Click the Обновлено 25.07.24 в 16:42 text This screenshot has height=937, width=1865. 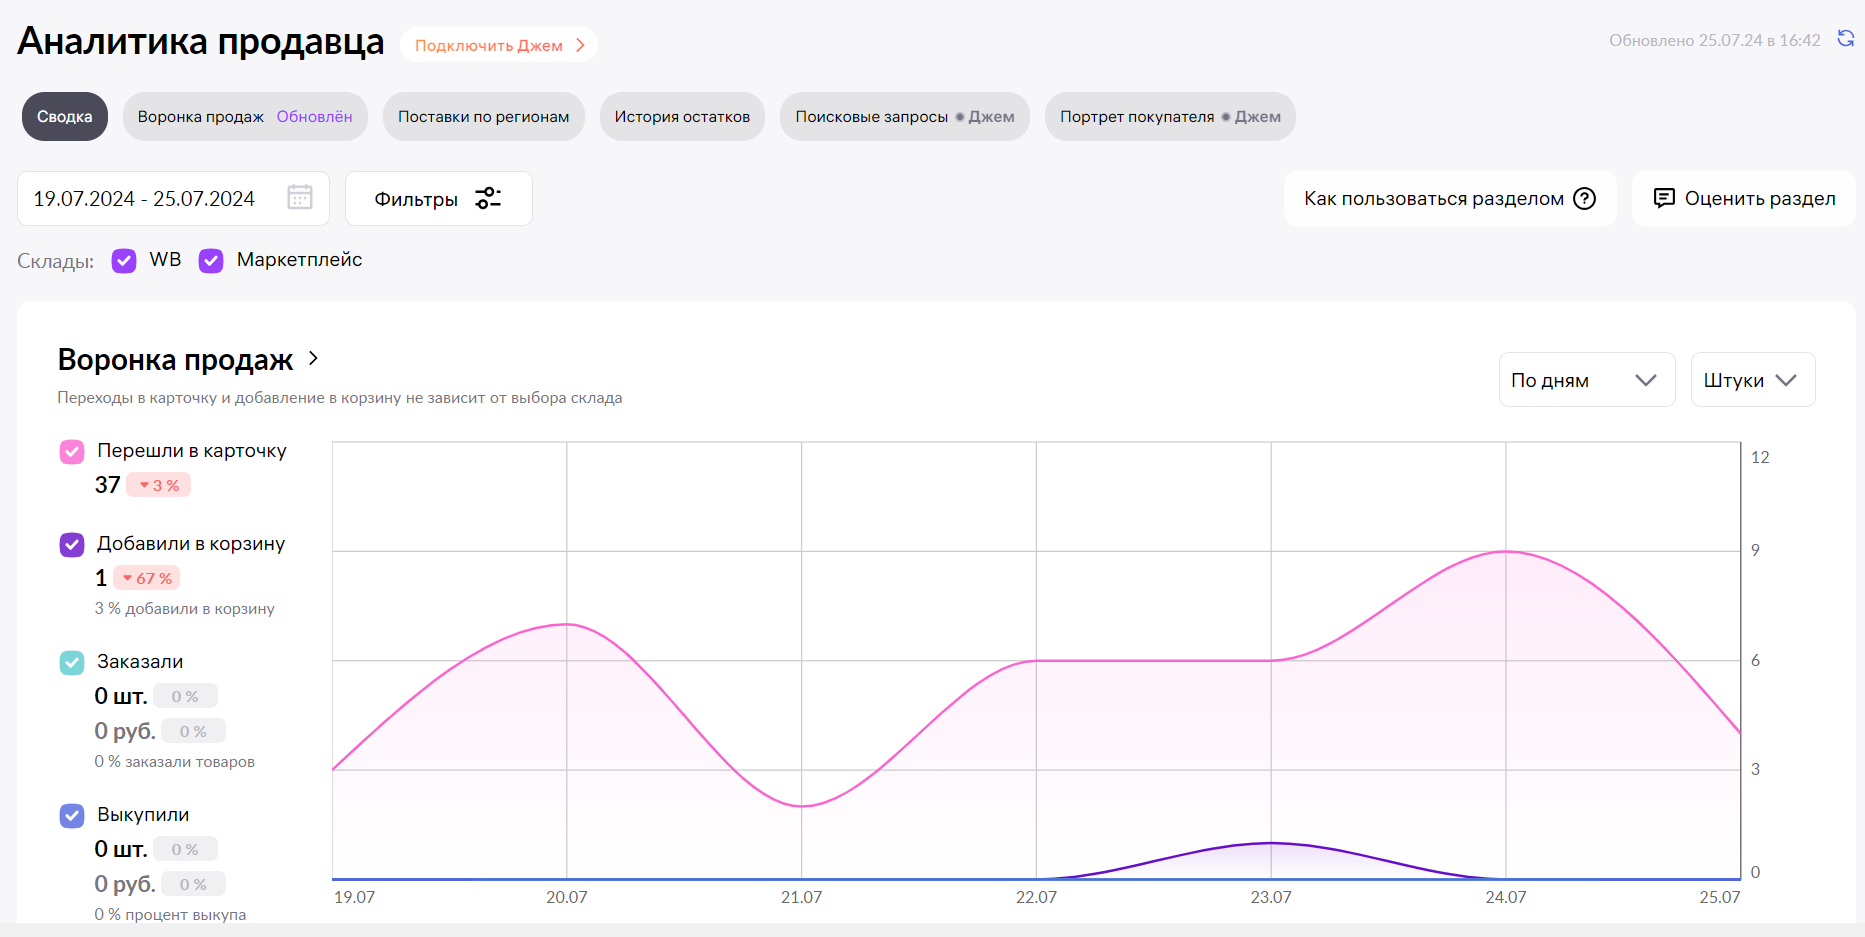1714,40
